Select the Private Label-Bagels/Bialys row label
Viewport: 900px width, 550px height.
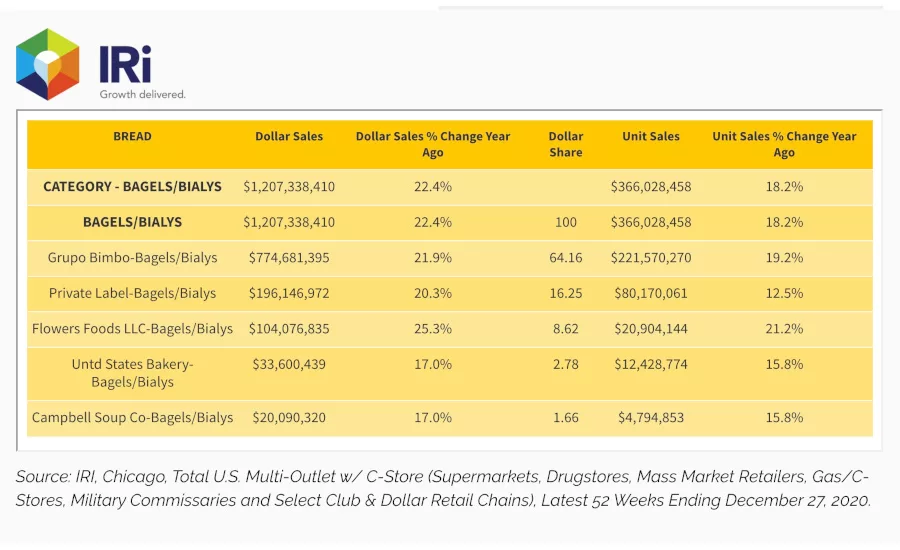(133, 293)
